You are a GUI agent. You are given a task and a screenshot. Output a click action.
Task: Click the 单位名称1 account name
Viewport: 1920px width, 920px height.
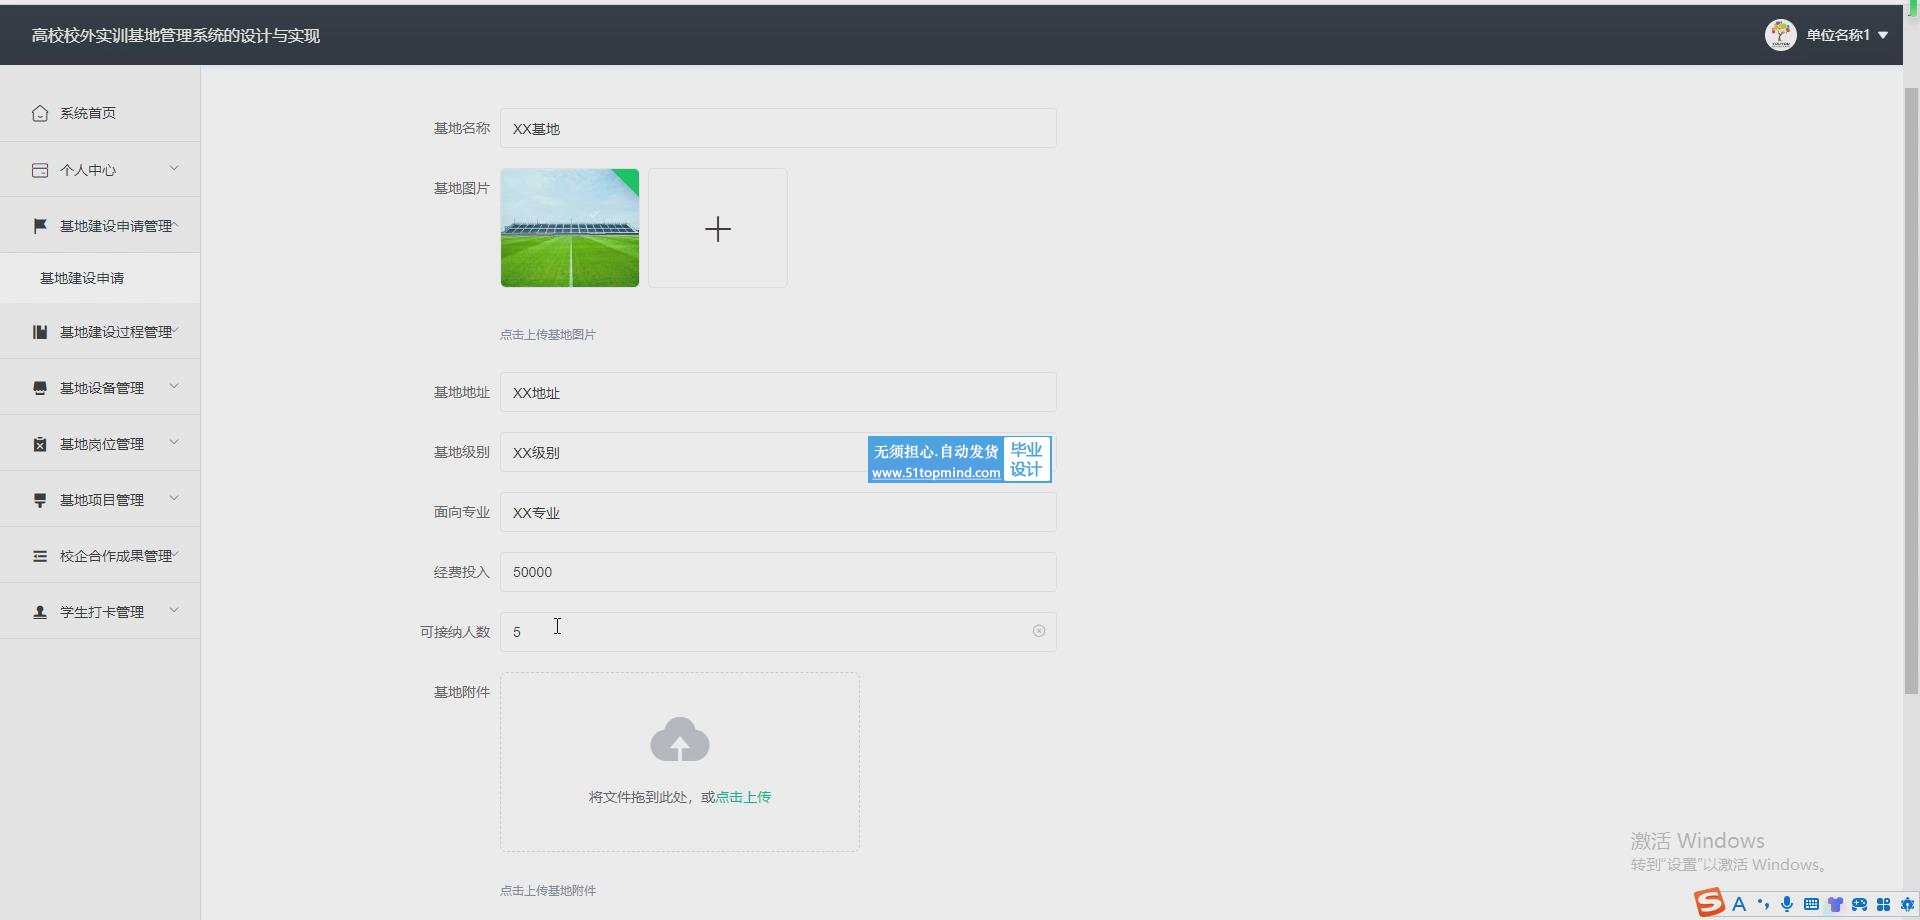coord(1837,35)
